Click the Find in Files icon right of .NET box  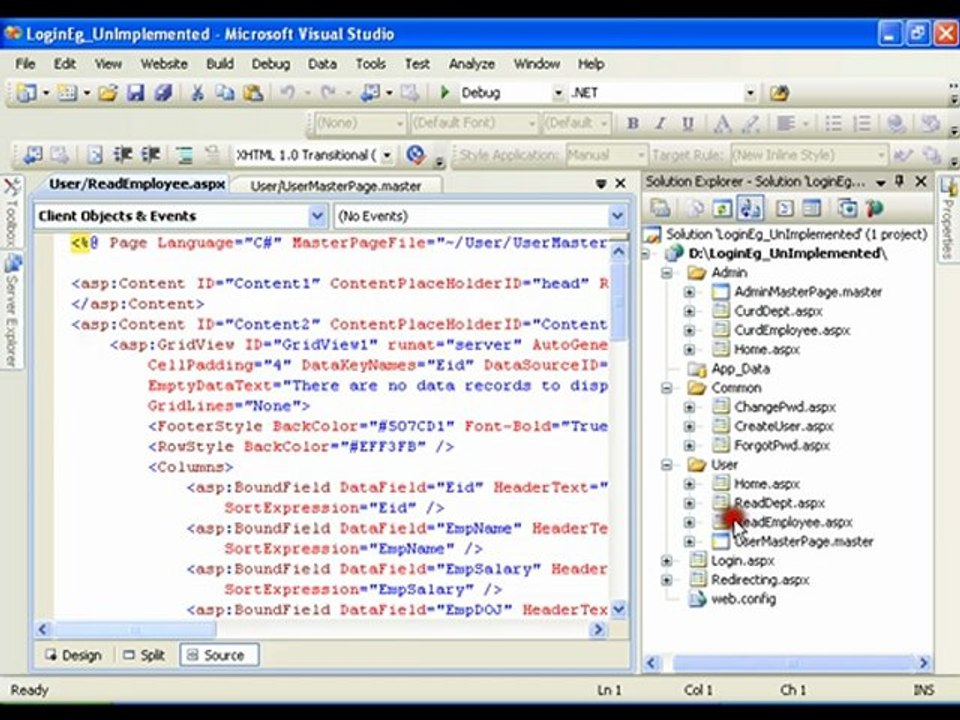pos(779,93)
